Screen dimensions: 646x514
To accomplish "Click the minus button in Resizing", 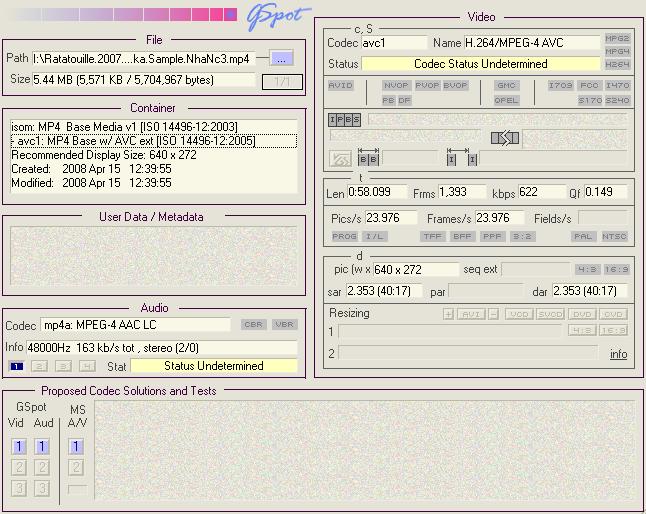I will coord(494,314).
